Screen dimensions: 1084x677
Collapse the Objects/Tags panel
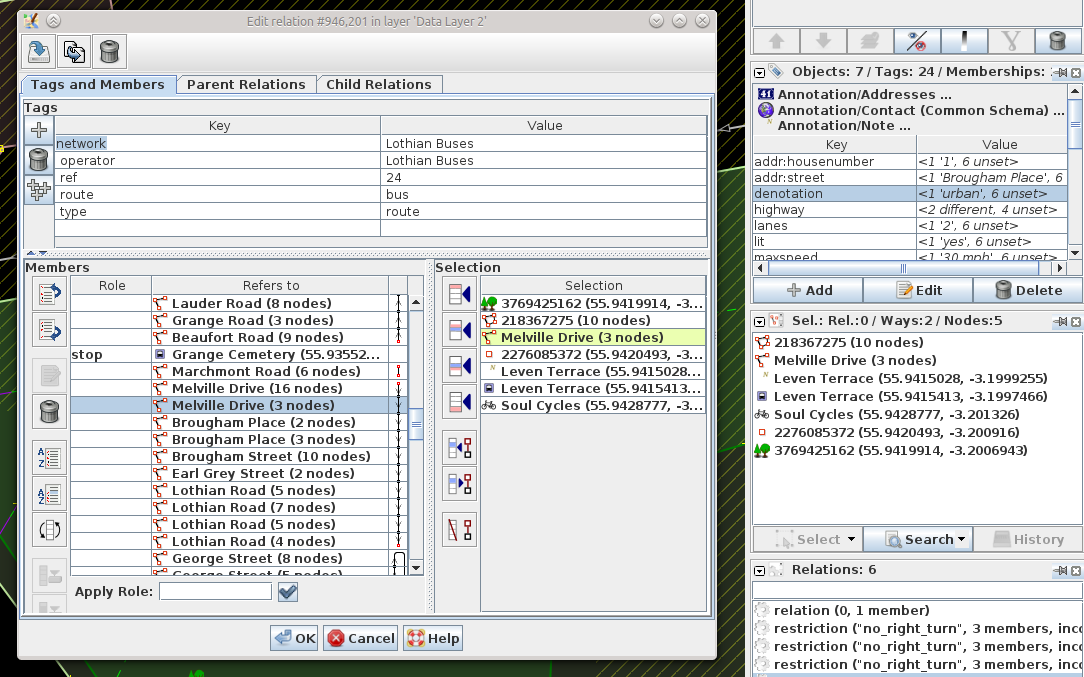pos(760,73)
